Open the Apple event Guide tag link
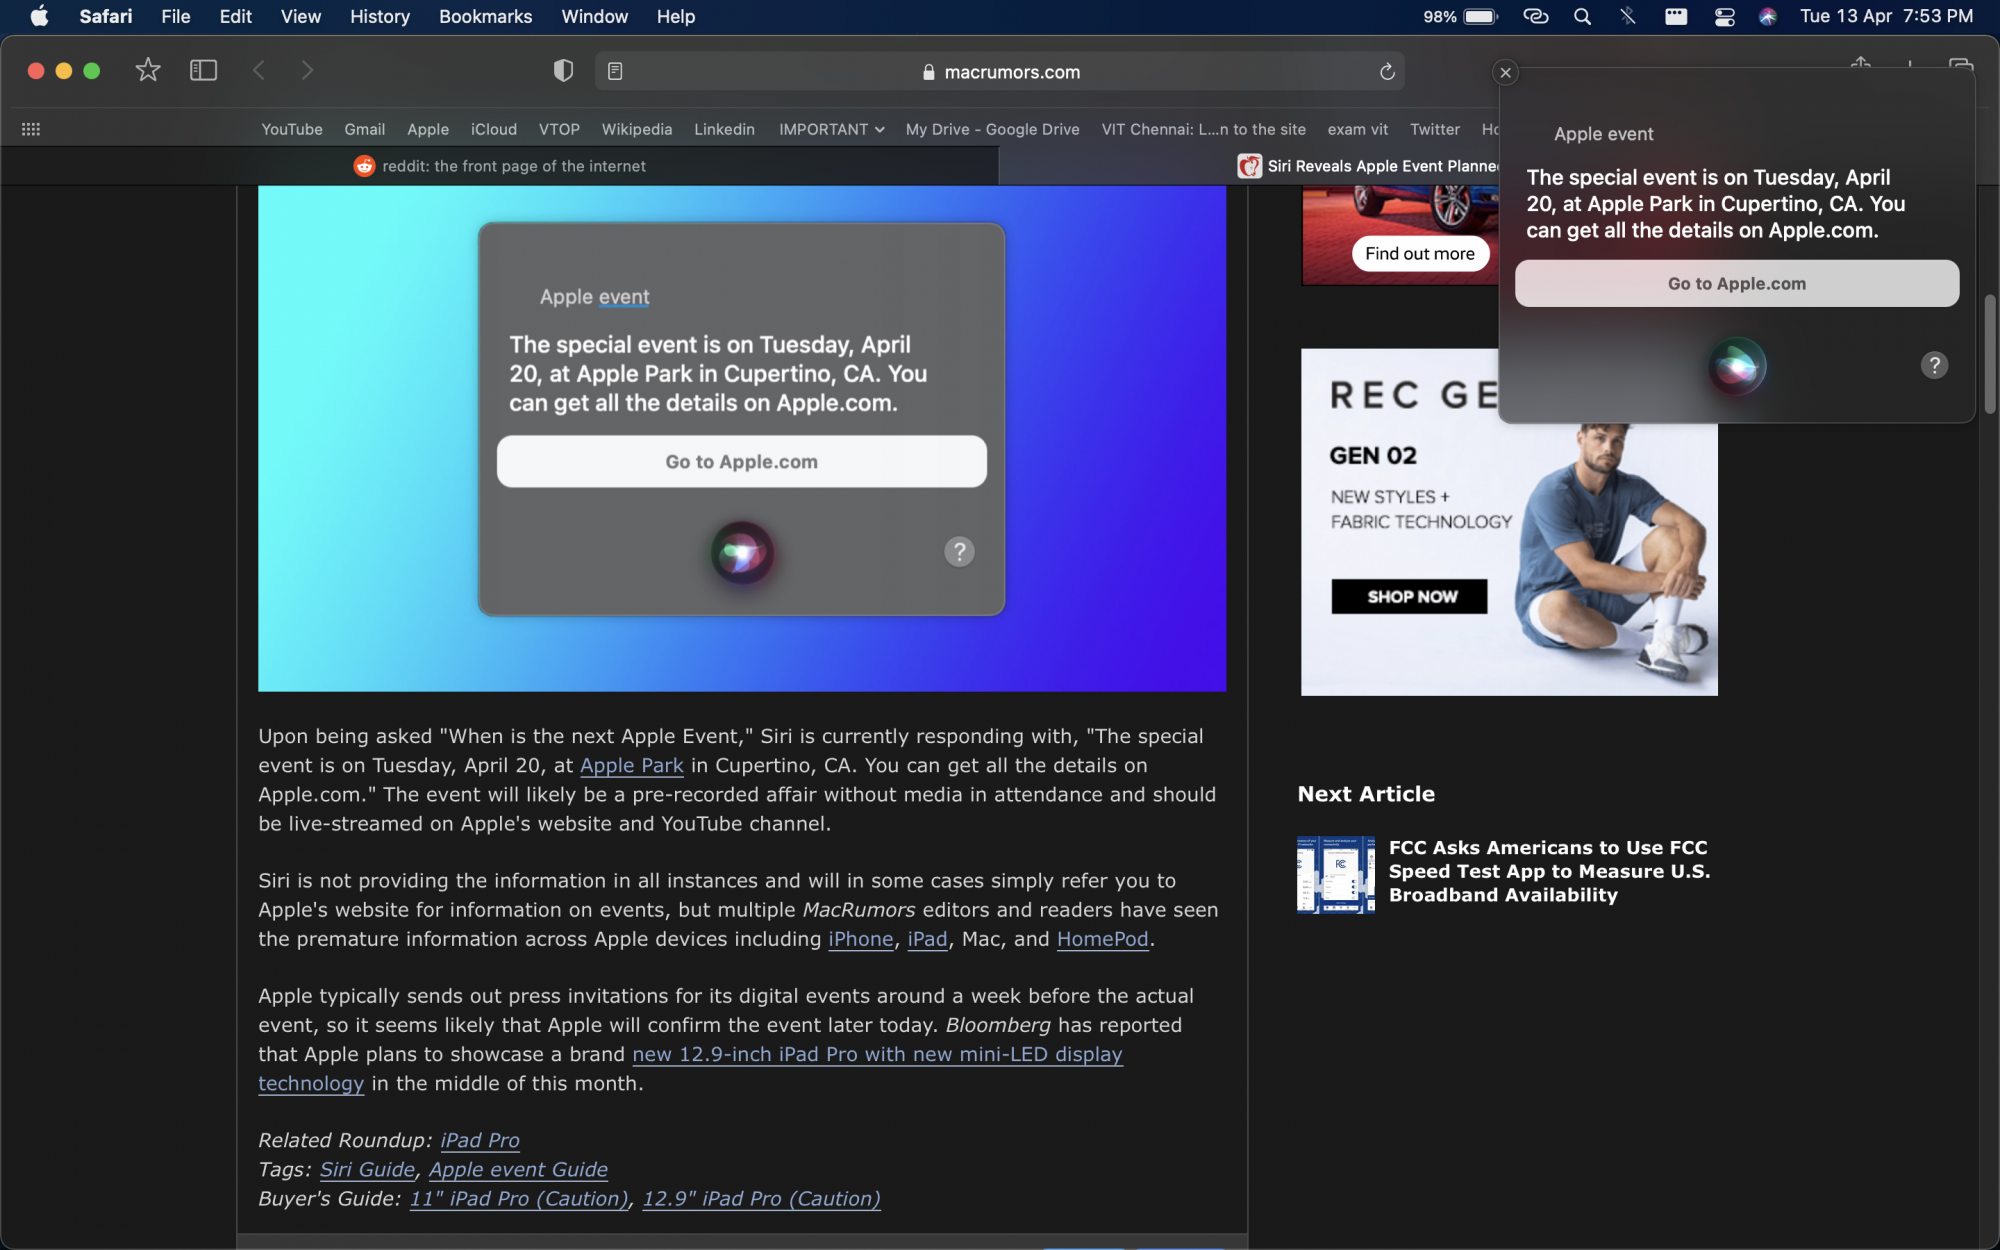 pyautogui.click(x=518, y=1170)
